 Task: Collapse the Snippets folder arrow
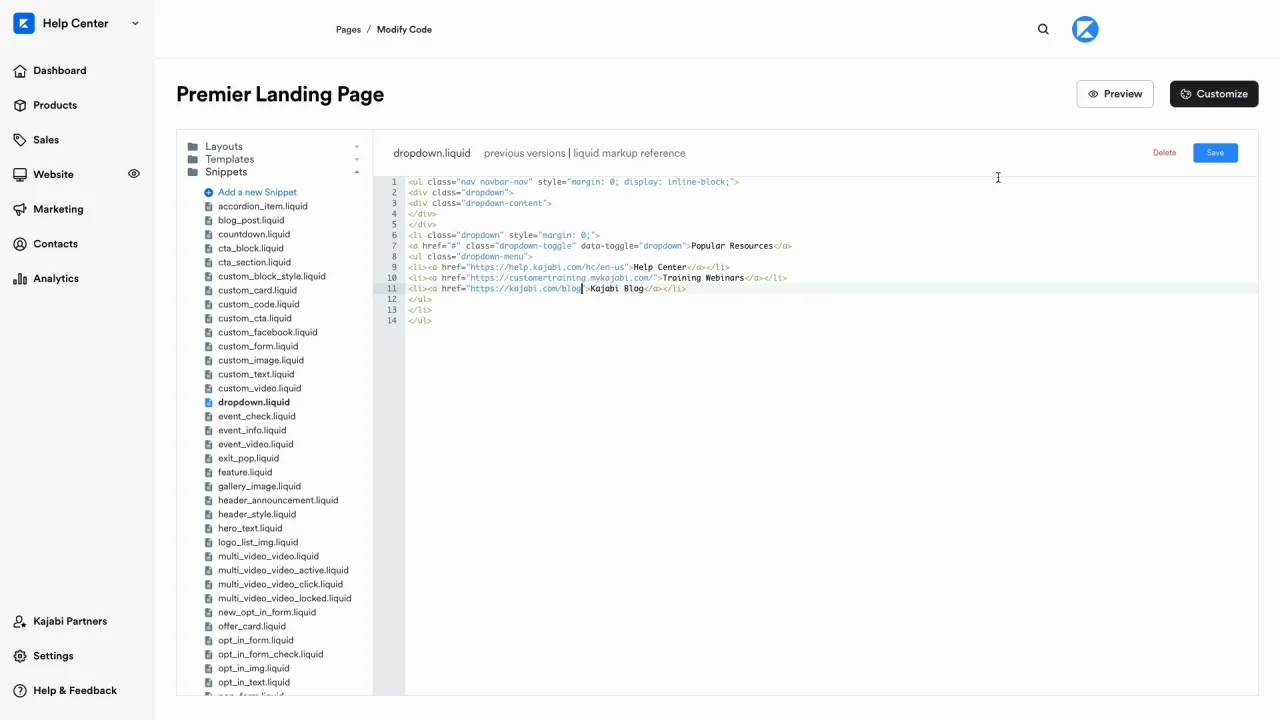(x=356, y=173)
